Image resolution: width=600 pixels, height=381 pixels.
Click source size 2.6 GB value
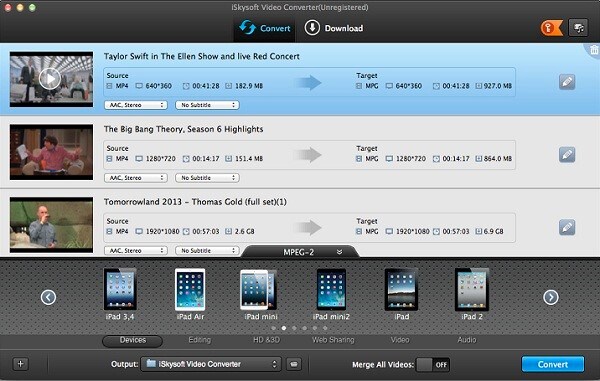pos(245,231)
